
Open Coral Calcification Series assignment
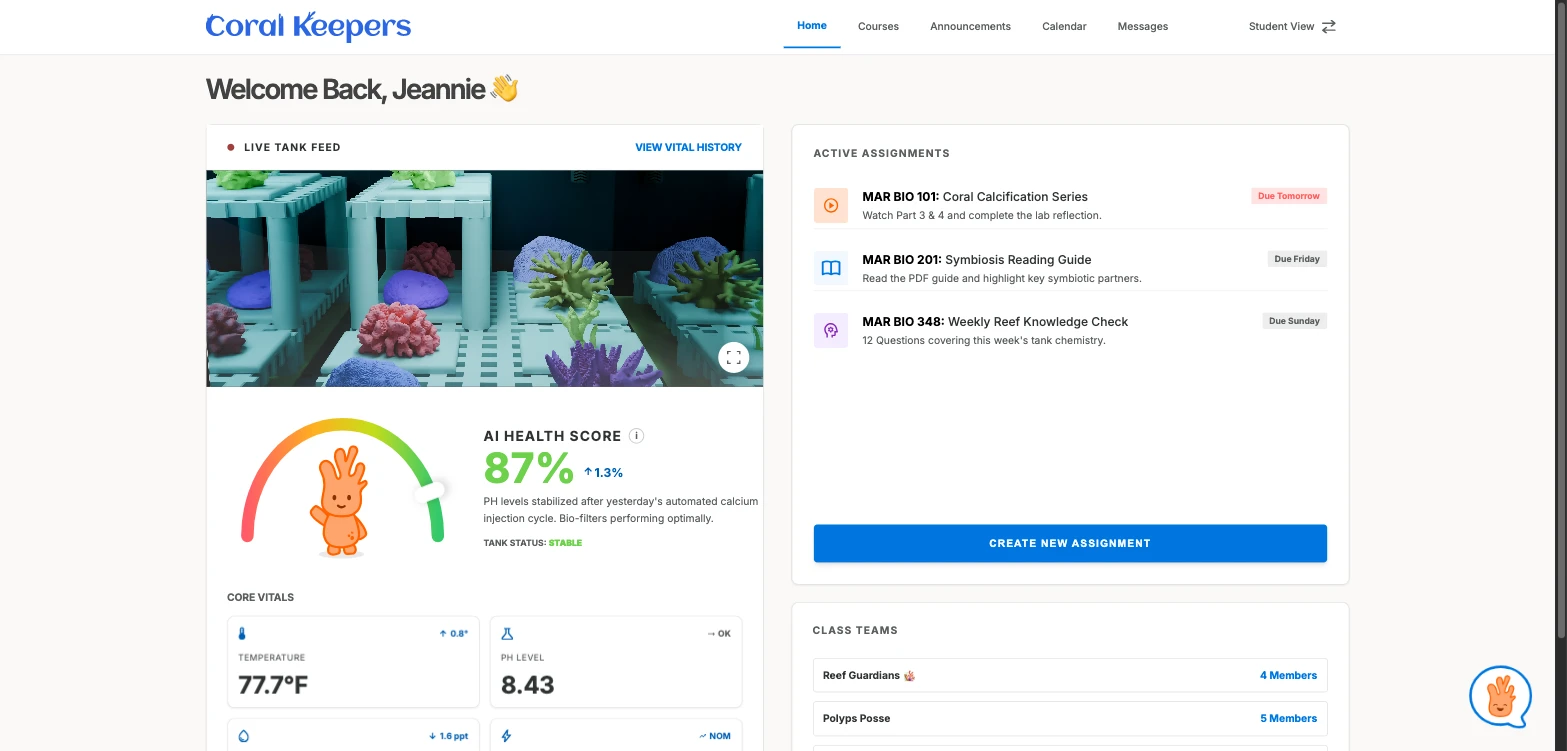(1070, 206)
